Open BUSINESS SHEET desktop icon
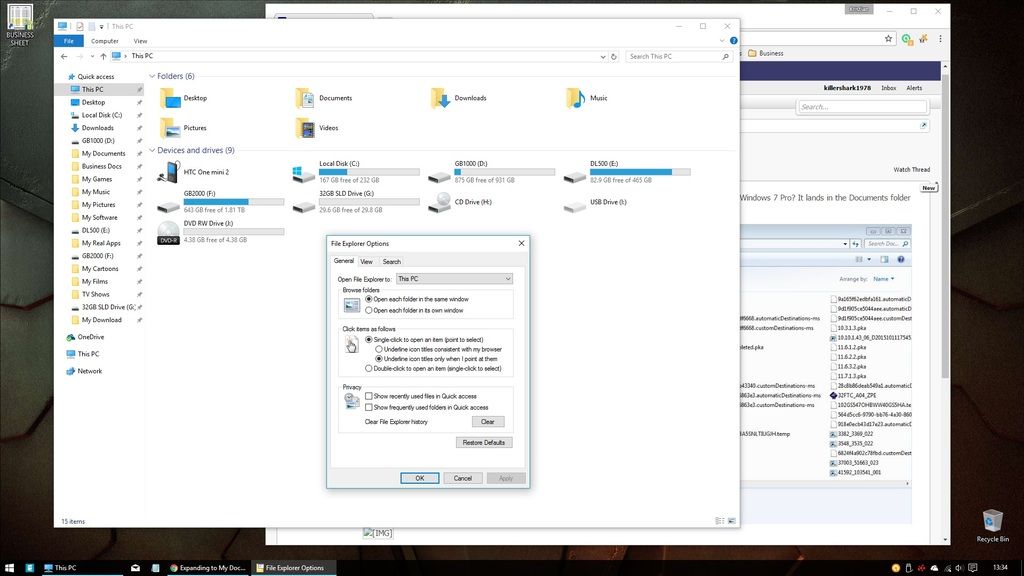 (x=20, y=25)
